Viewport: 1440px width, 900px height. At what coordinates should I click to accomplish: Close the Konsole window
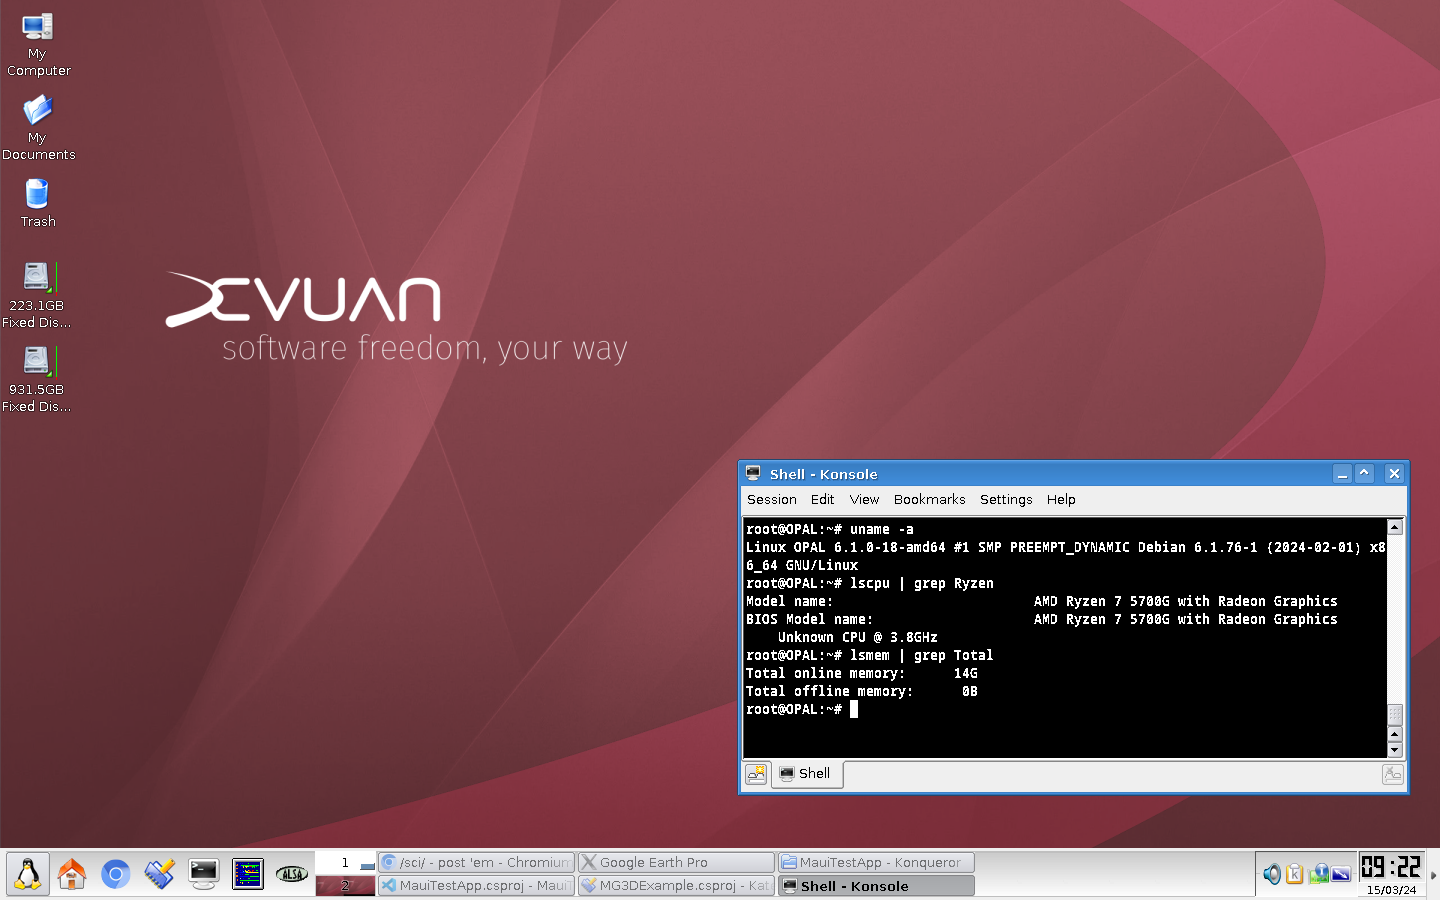click(x=1394, y=474)
